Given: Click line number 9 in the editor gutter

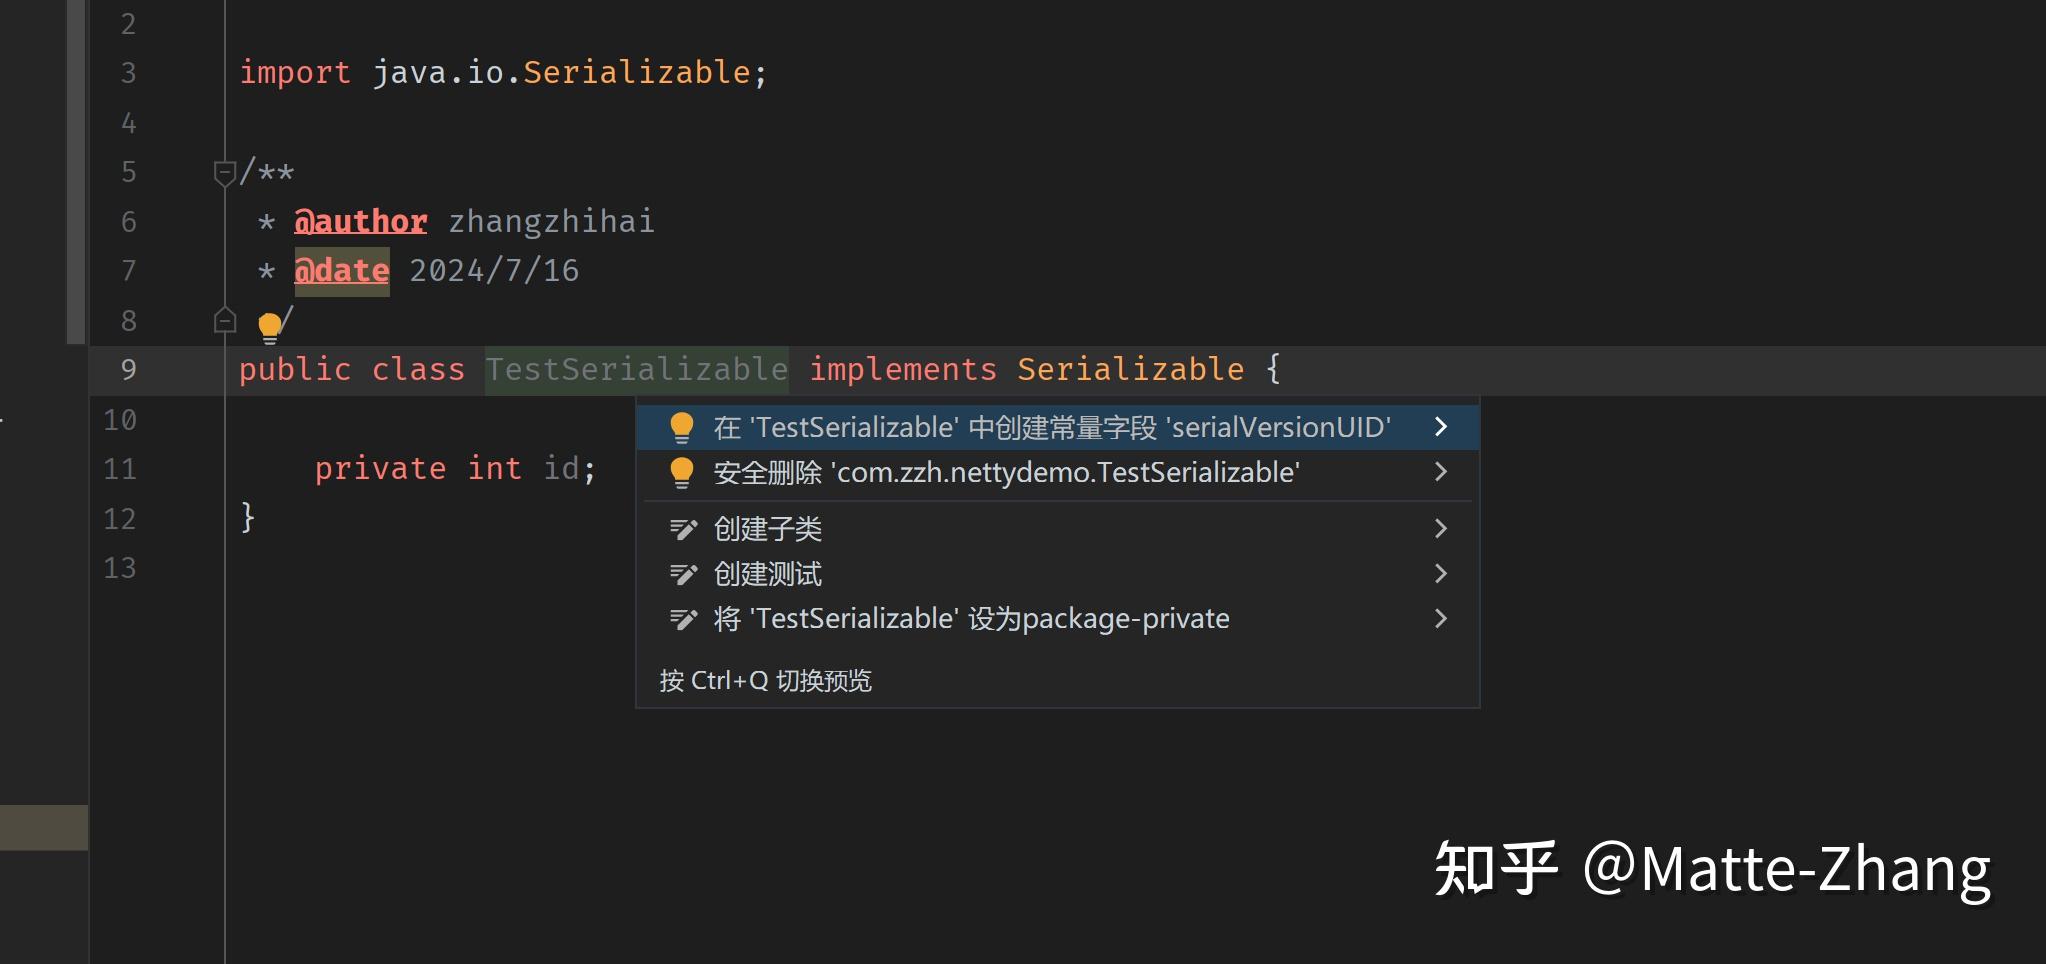Looking at the screenshot, I should (128, 369).
